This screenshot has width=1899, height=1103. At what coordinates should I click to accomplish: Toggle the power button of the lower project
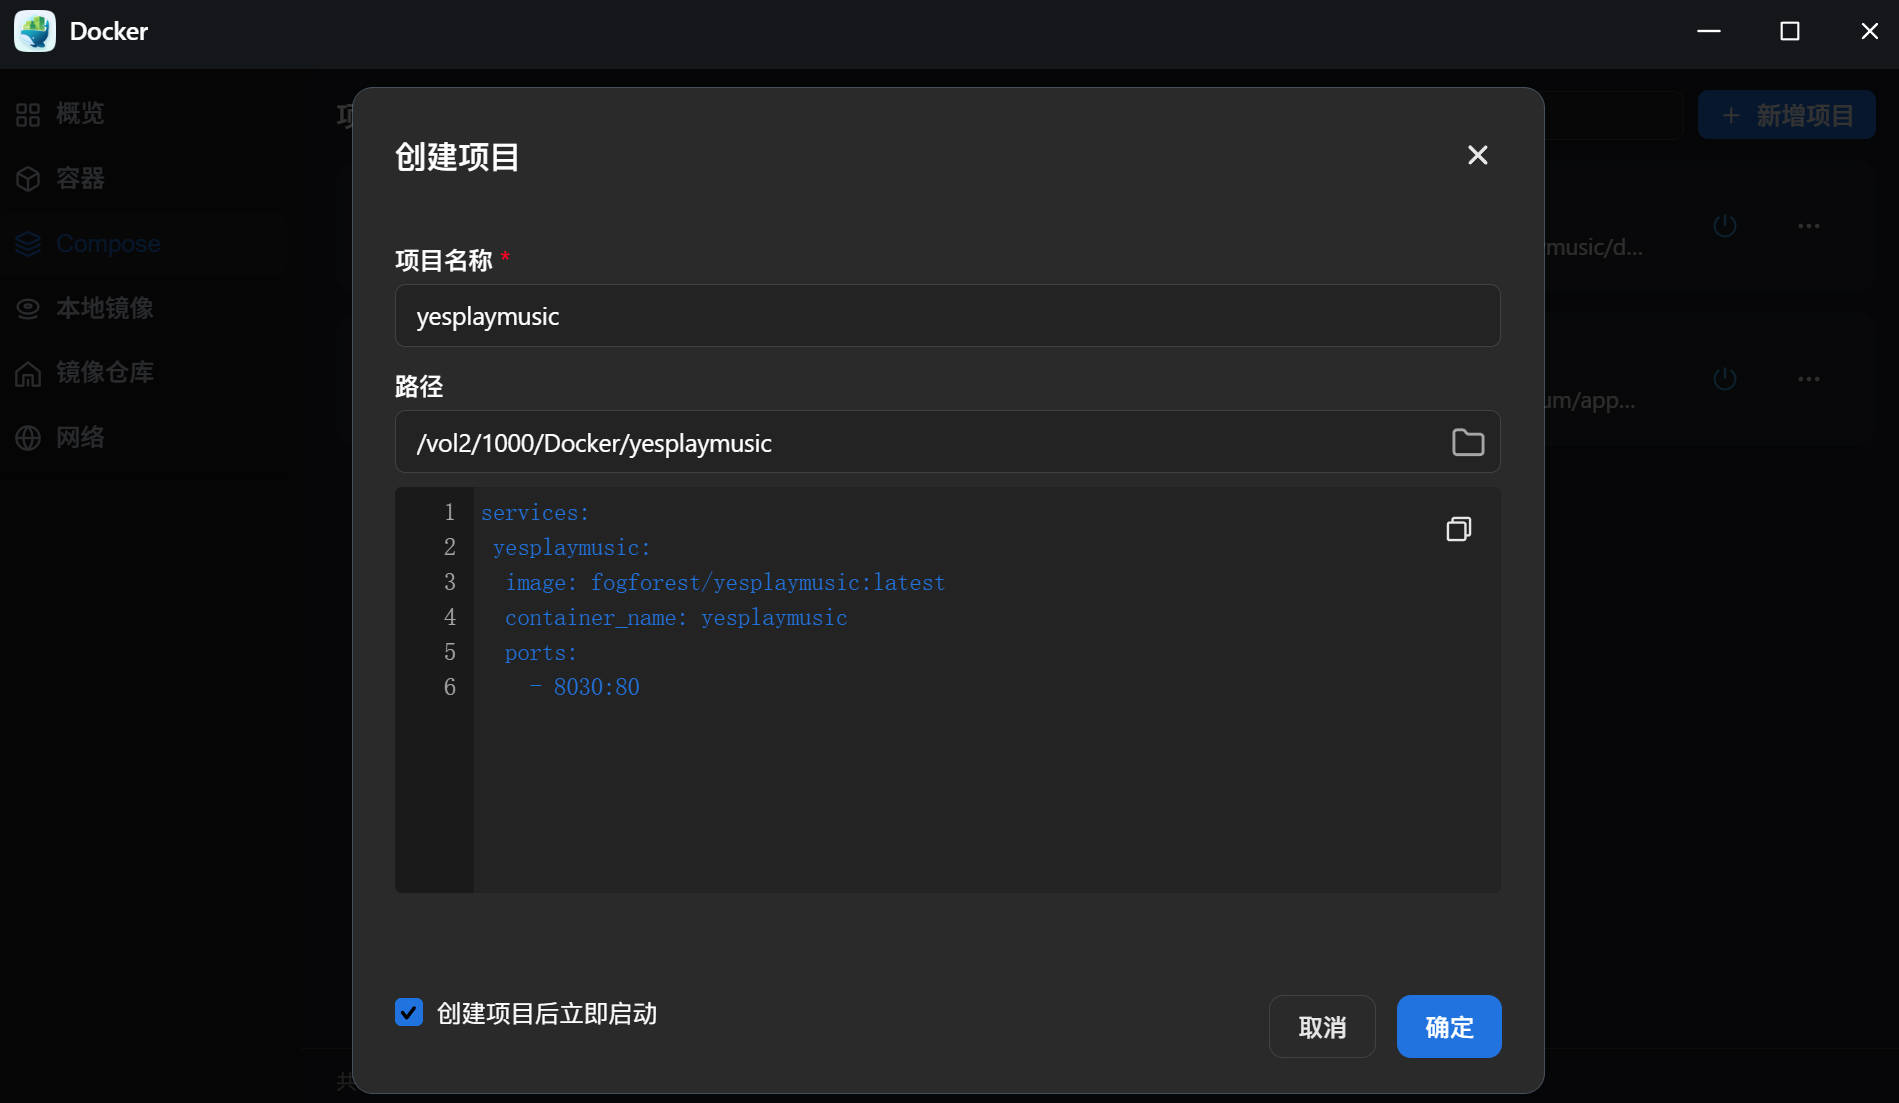coord(1723,378)
